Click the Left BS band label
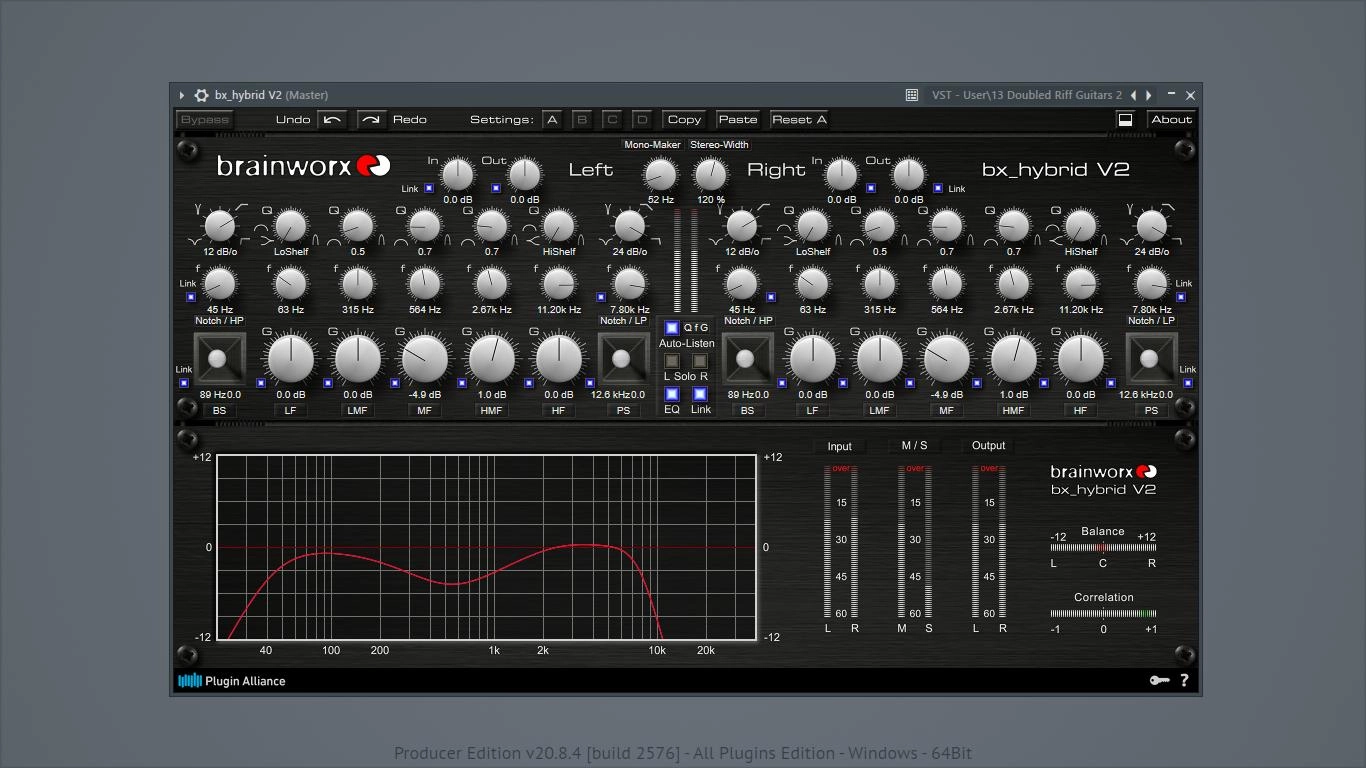 tap(219, 410)
